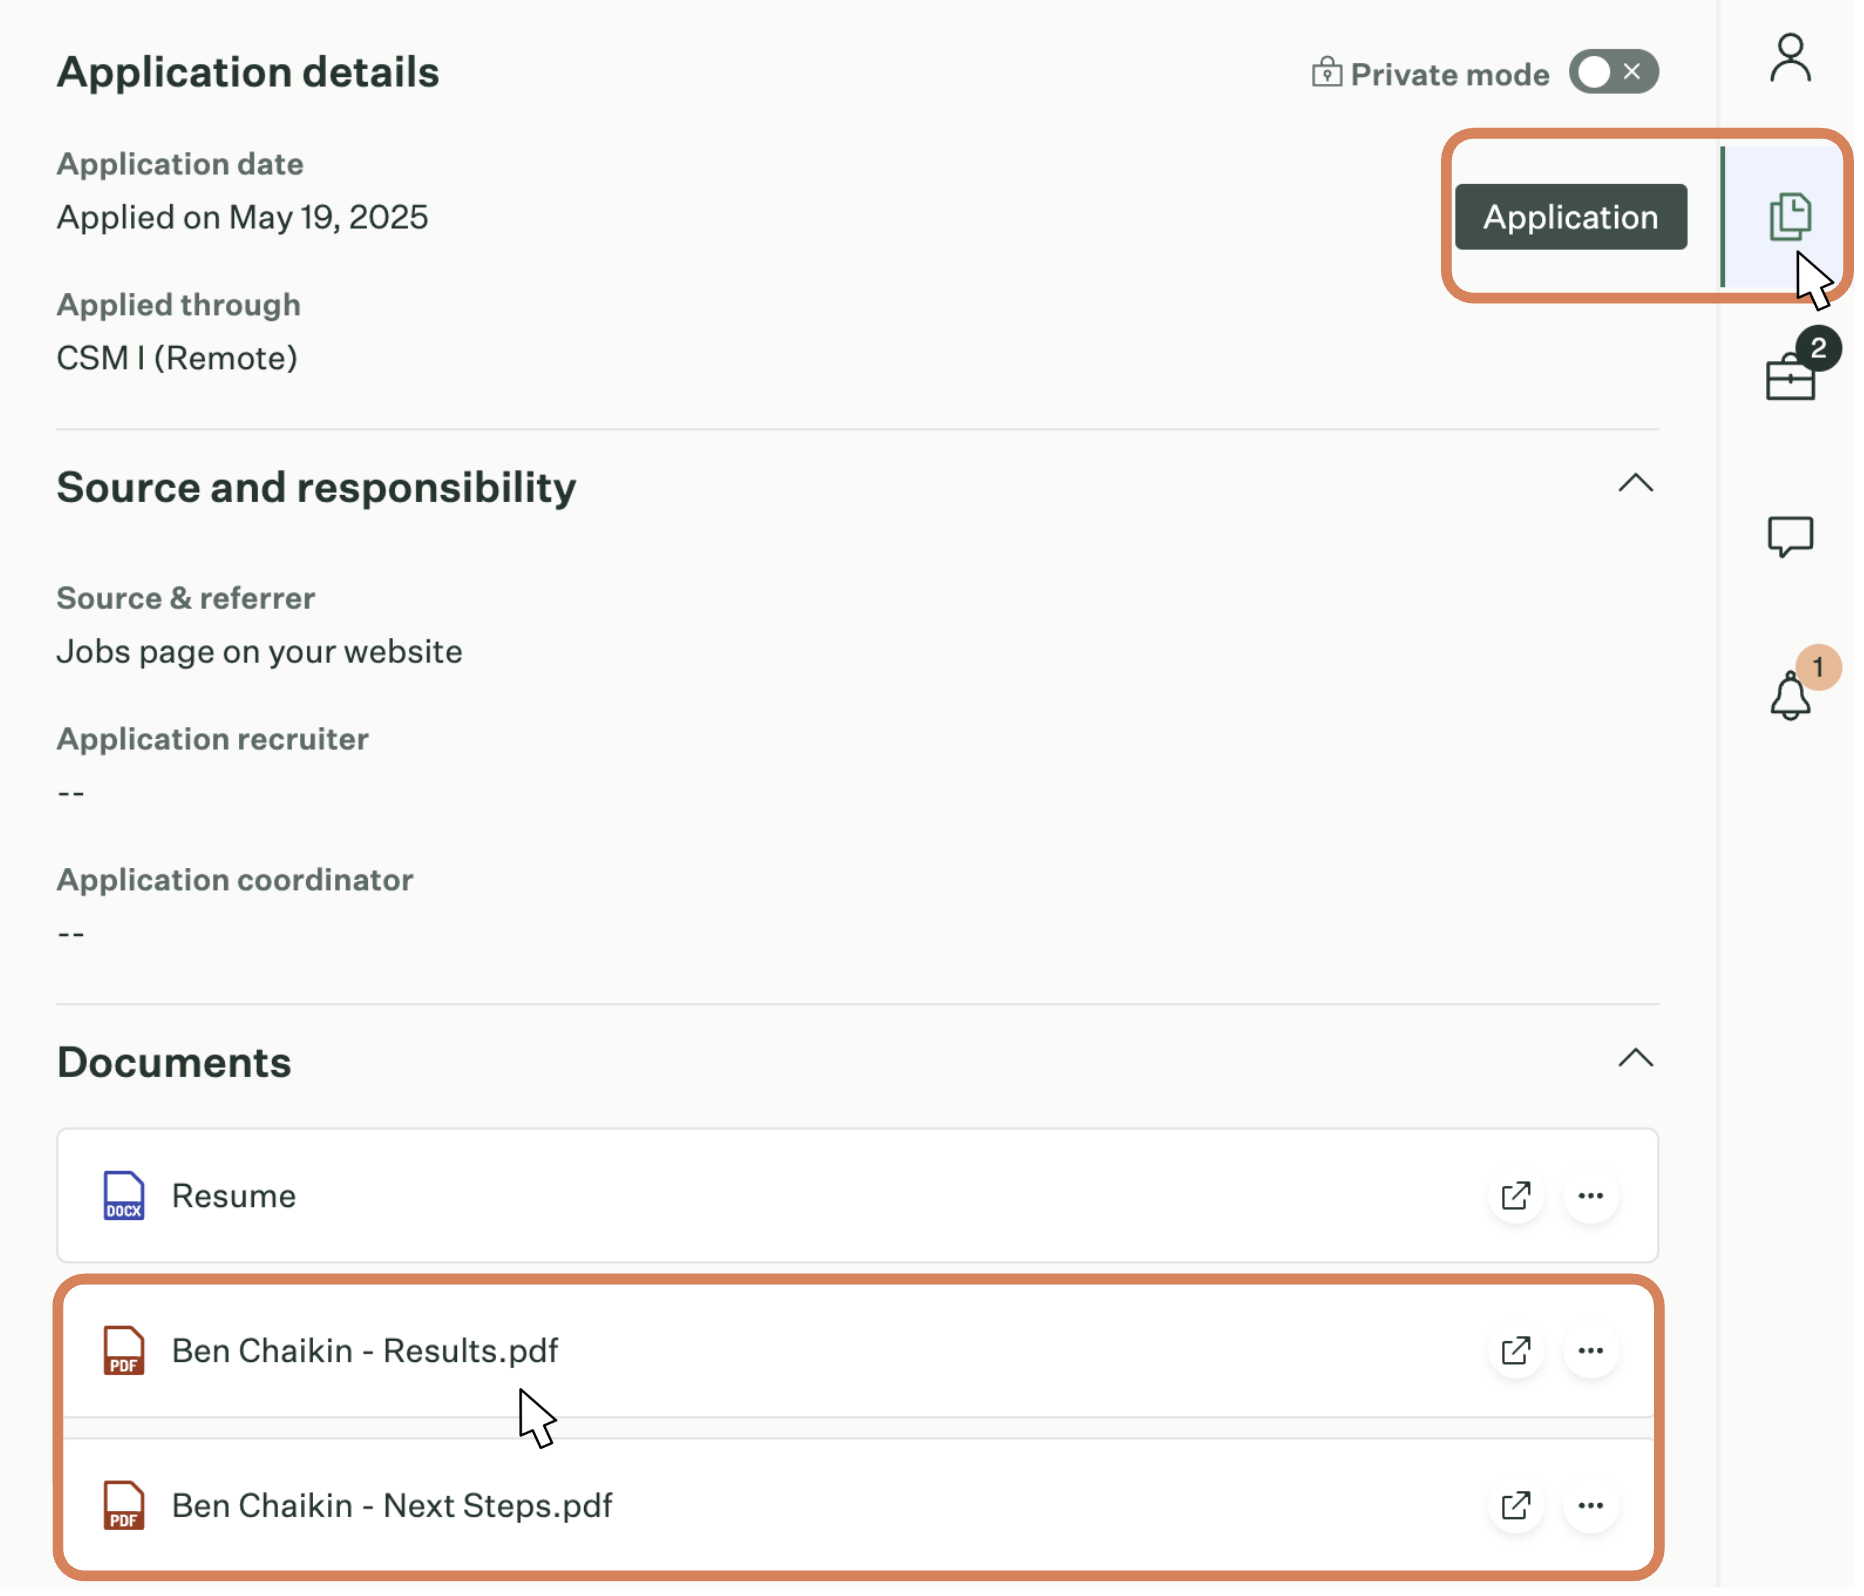The image size is (1864, 1596).
Task: Open the notifications bell icon
Action: coord(1790,696)
